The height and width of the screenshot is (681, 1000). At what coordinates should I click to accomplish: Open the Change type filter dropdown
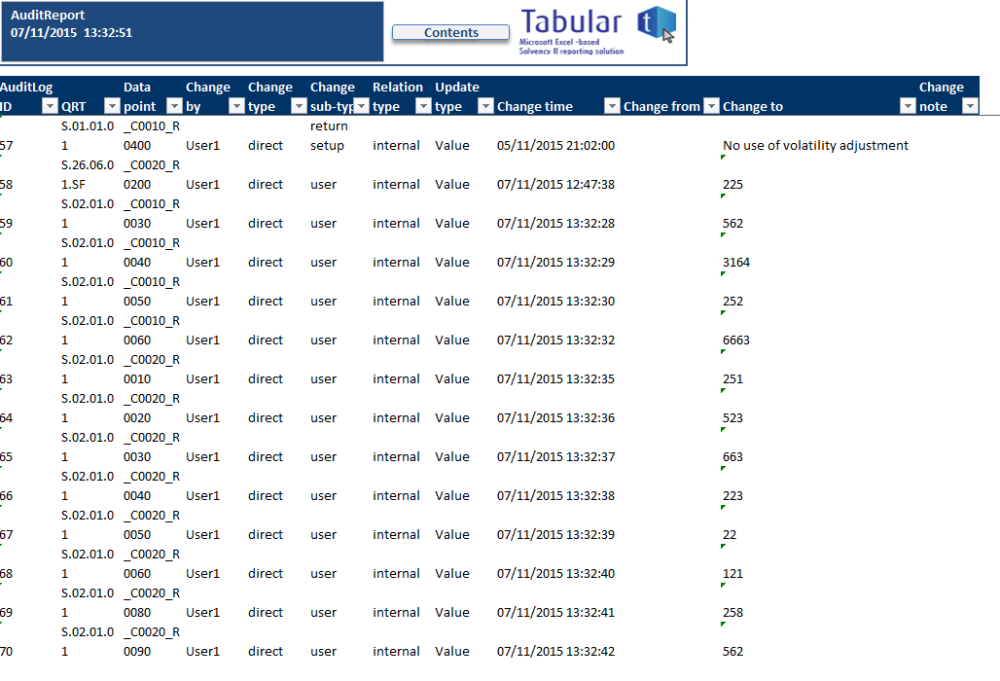tap(298, 107)
